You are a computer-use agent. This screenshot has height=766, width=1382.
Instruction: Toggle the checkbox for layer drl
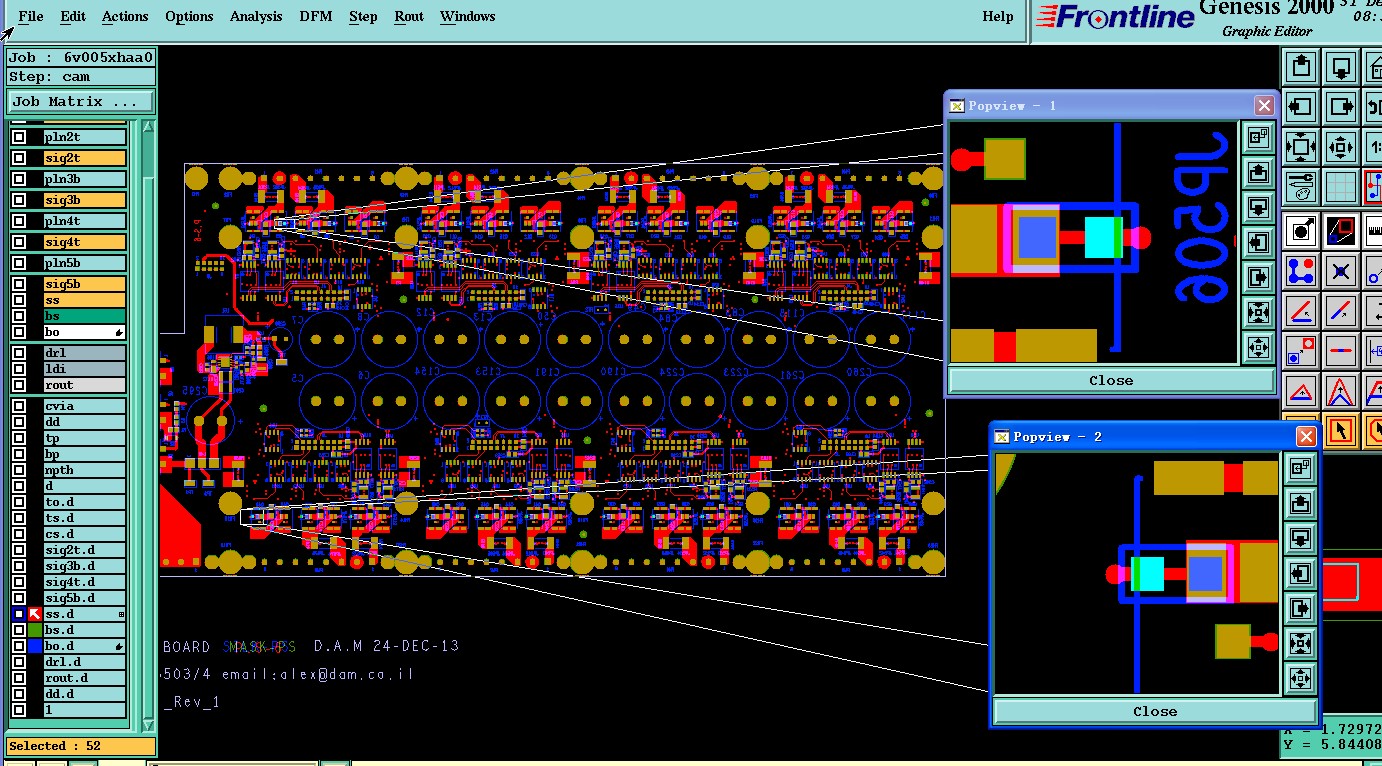point(19,353)
